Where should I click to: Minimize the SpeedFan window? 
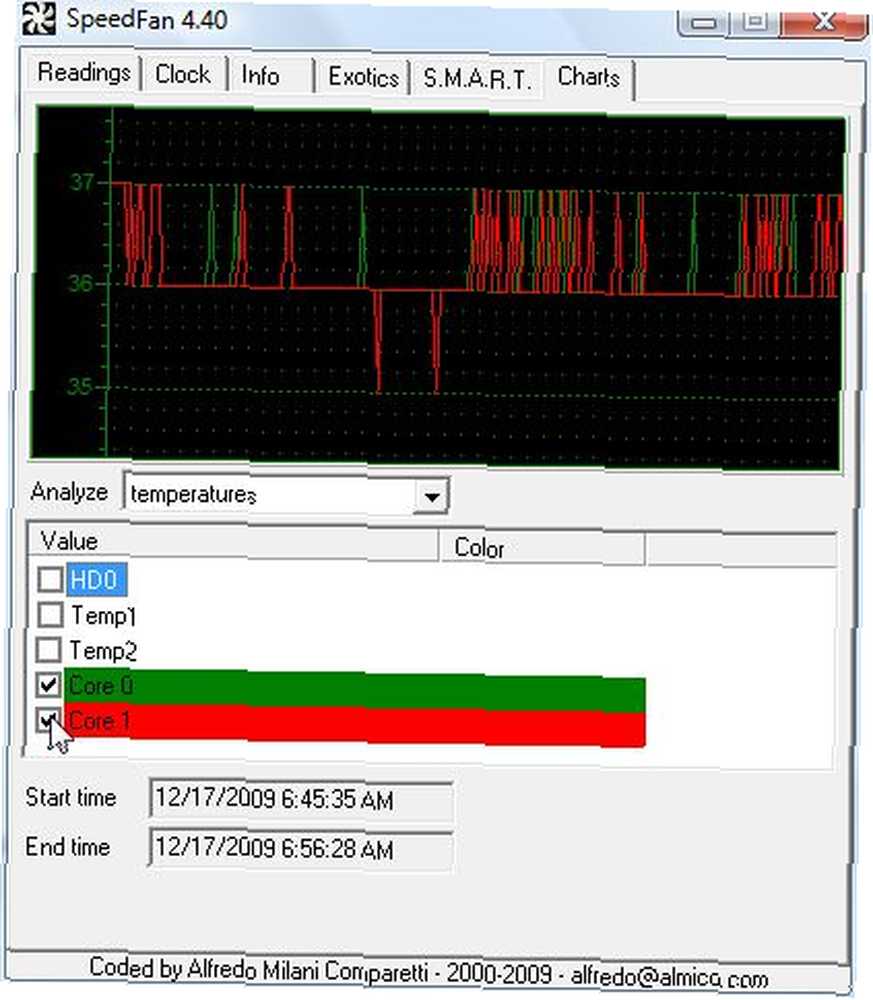click(x=703, y=21)
